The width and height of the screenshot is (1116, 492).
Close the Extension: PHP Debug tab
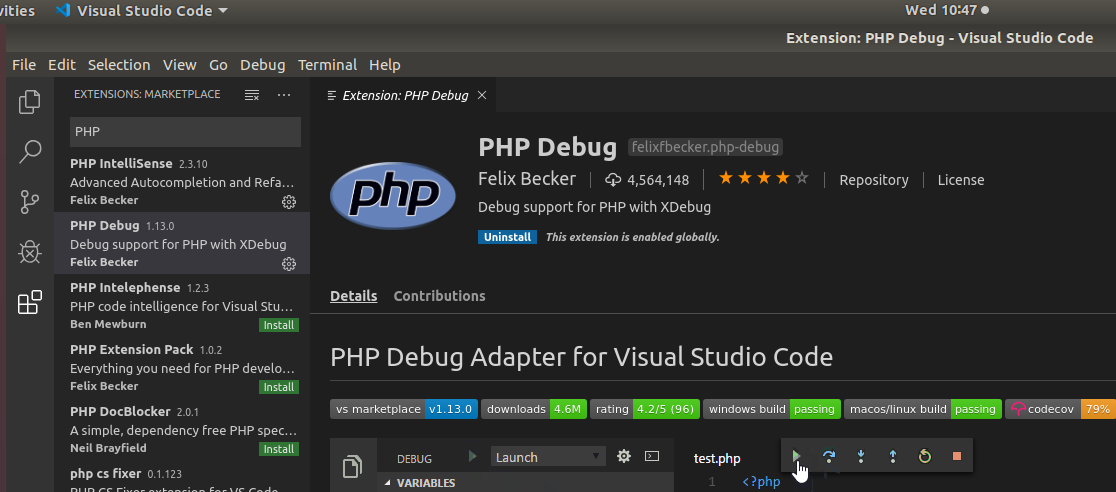click(x=482, y=95)
